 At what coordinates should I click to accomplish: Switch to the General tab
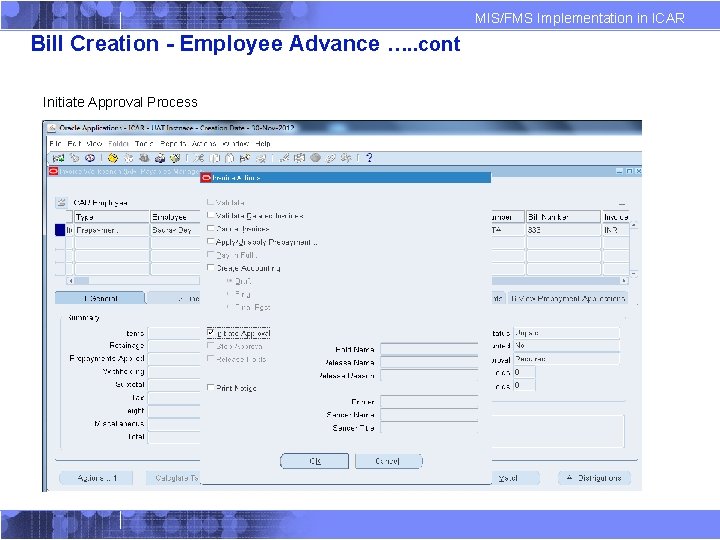(101, 298)
